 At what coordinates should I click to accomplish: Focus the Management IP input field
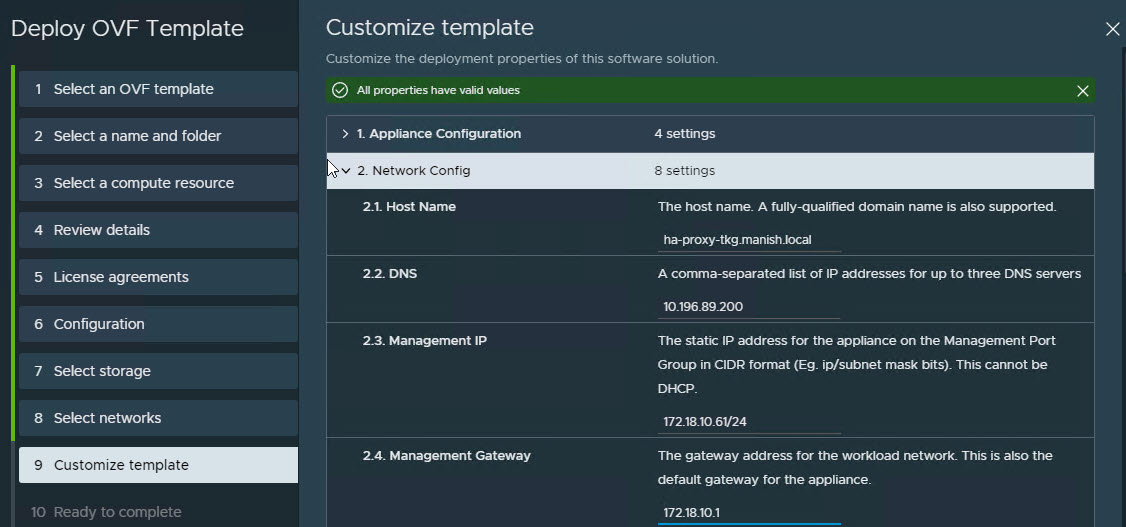pos(748,422)
